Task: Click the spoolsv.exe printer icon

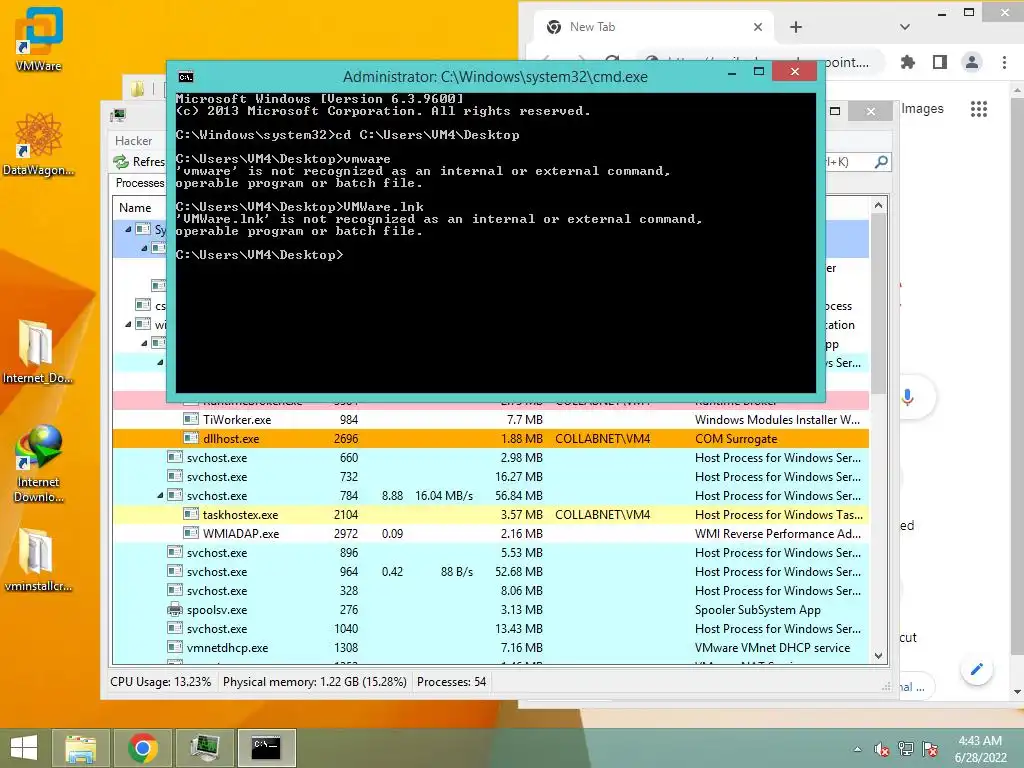Action: pos(174,610)
